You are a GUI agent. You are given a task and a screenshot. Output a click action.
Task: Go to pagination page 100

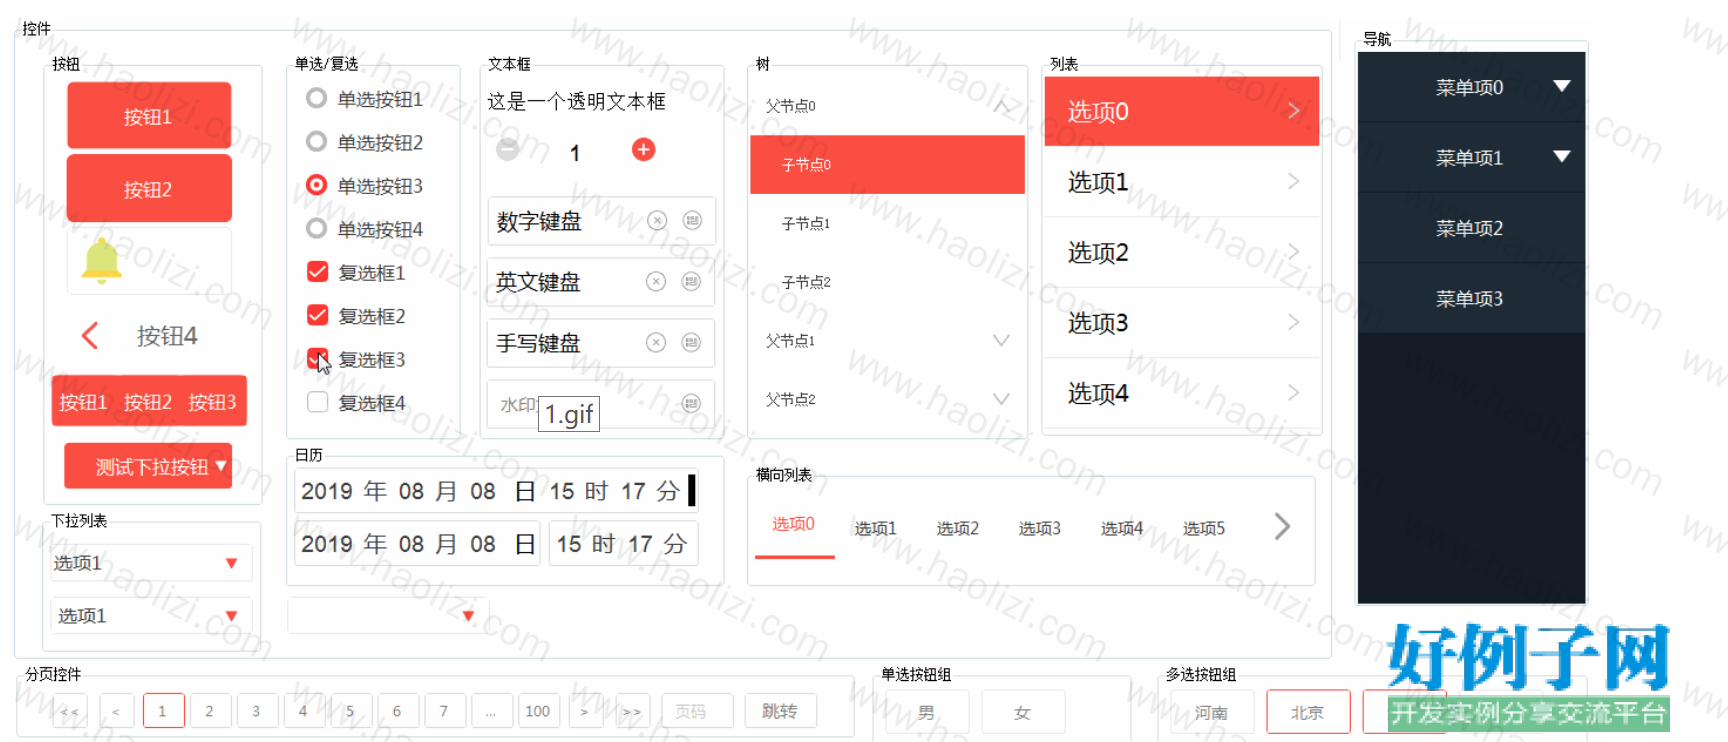click(538, 711)
